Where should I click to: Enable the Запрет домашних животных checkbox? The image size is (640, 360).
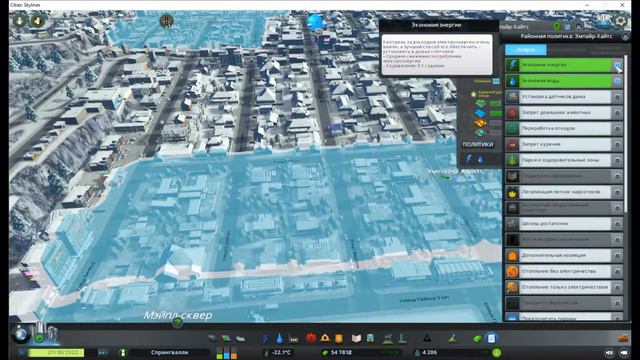click(617, 113)
